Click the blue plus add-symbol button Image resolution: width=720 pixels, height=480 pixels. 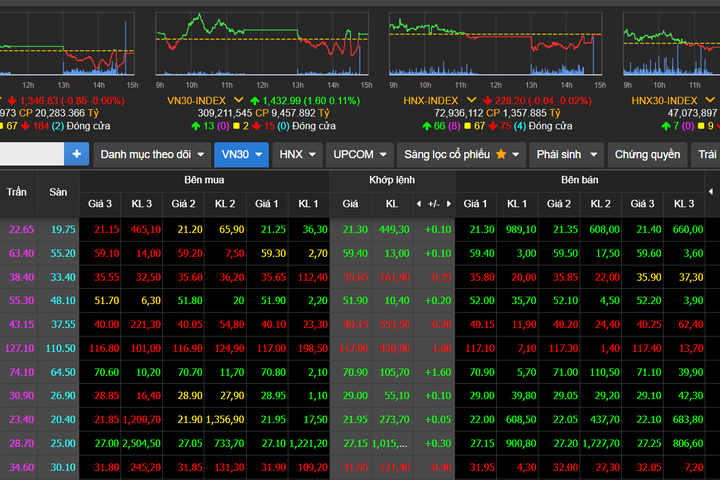pos(76,154)
